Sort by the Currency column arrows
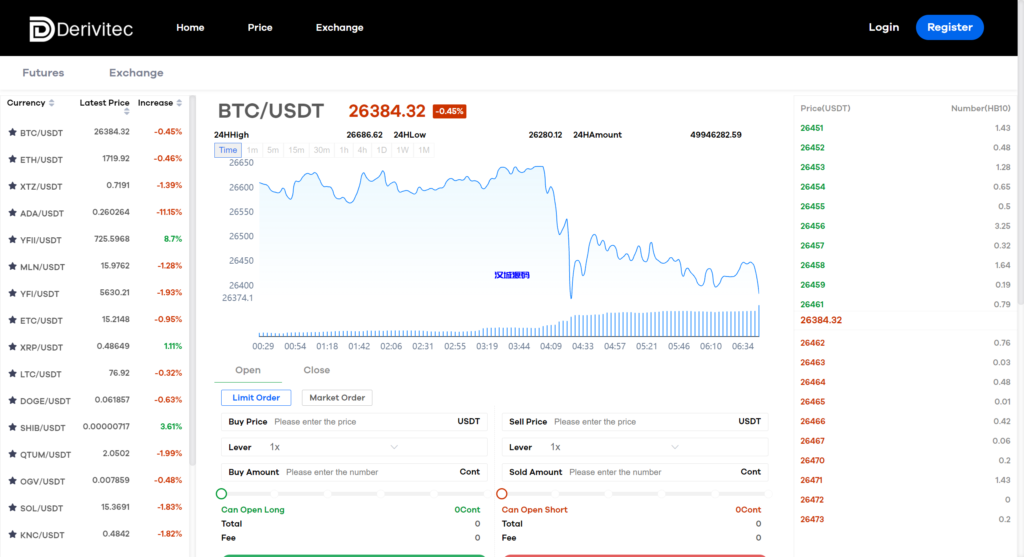The height and width of the screenshot is (557, 1024). click(51, 103)
